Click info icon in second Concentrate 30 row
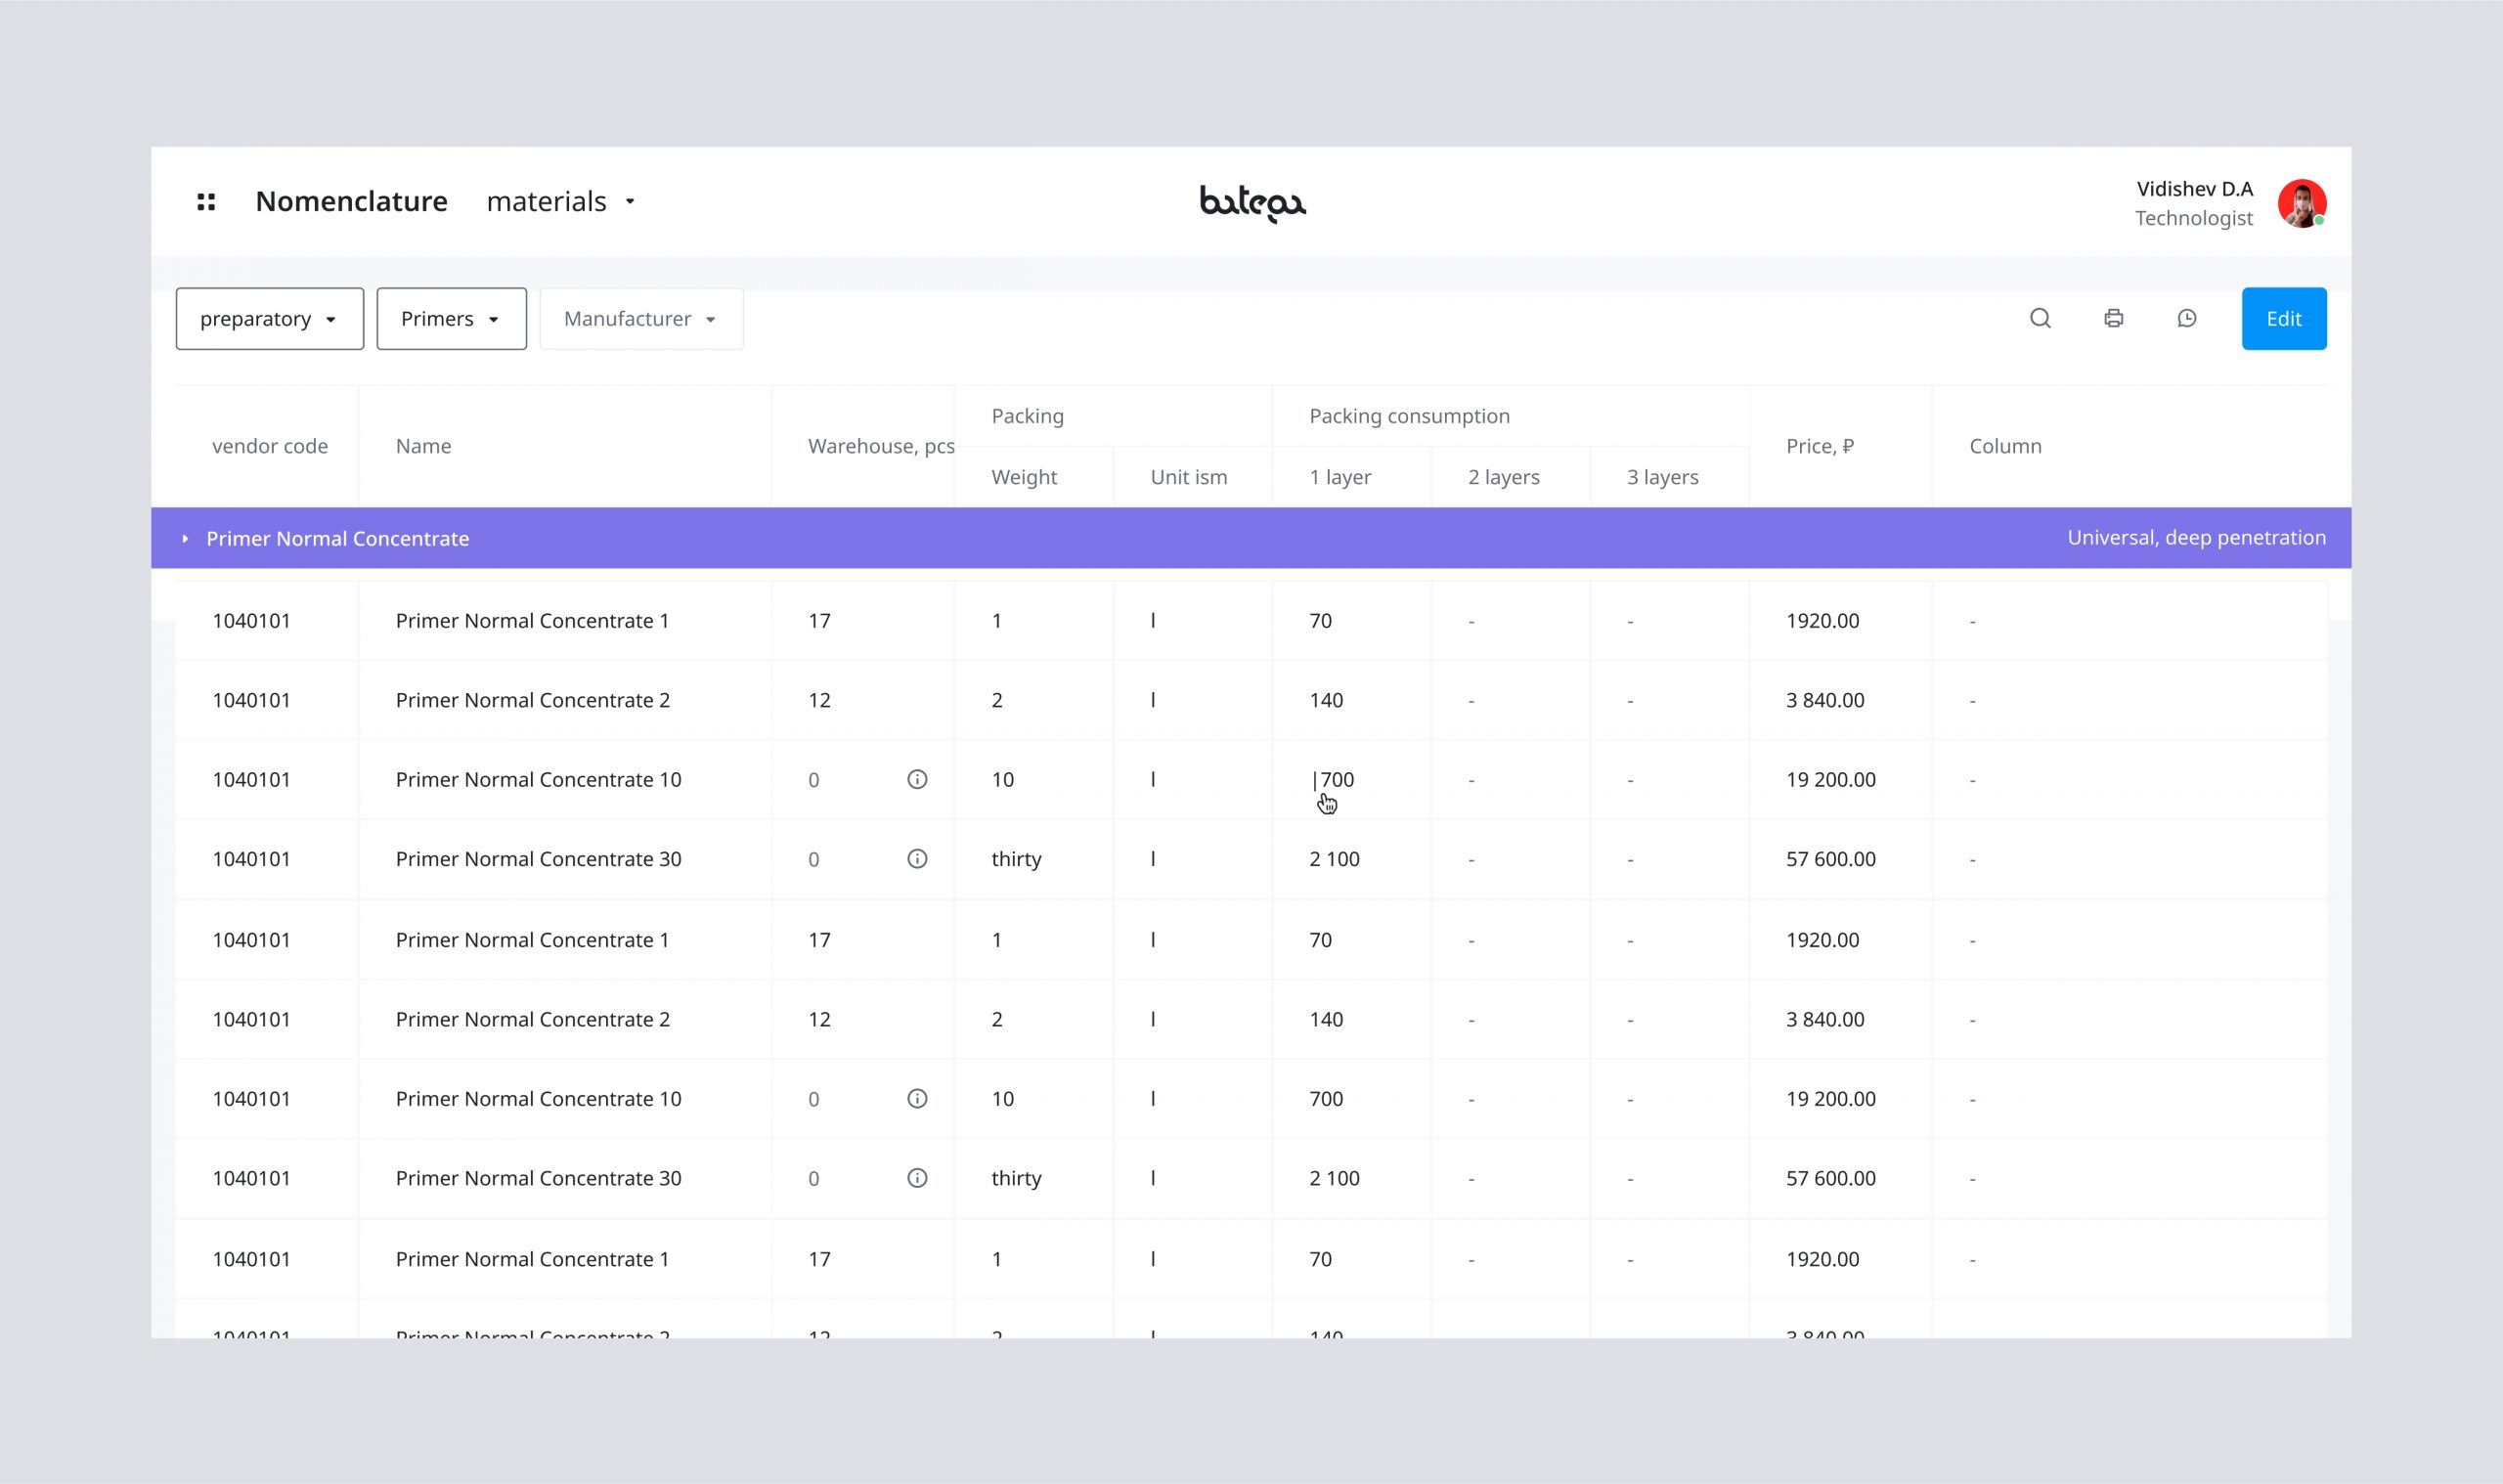The width and height of the screenshot is (2503, 1484). (x=916, y=1178)
